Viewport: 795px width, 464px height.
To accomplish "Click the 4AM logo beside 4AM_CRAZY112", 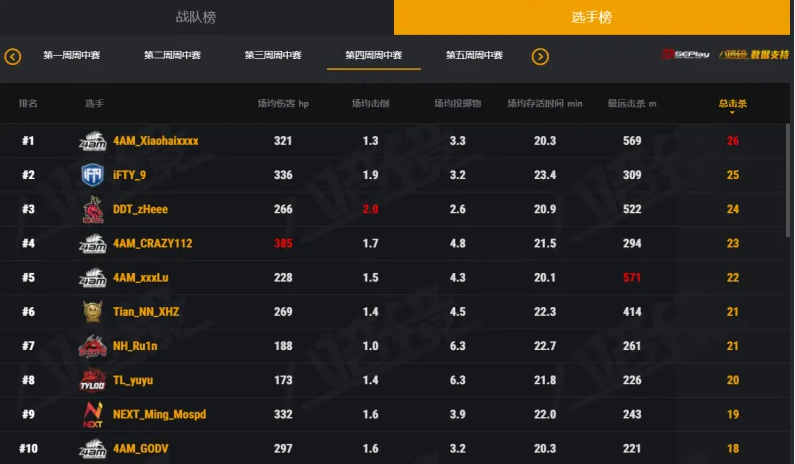I will [93, 243].
